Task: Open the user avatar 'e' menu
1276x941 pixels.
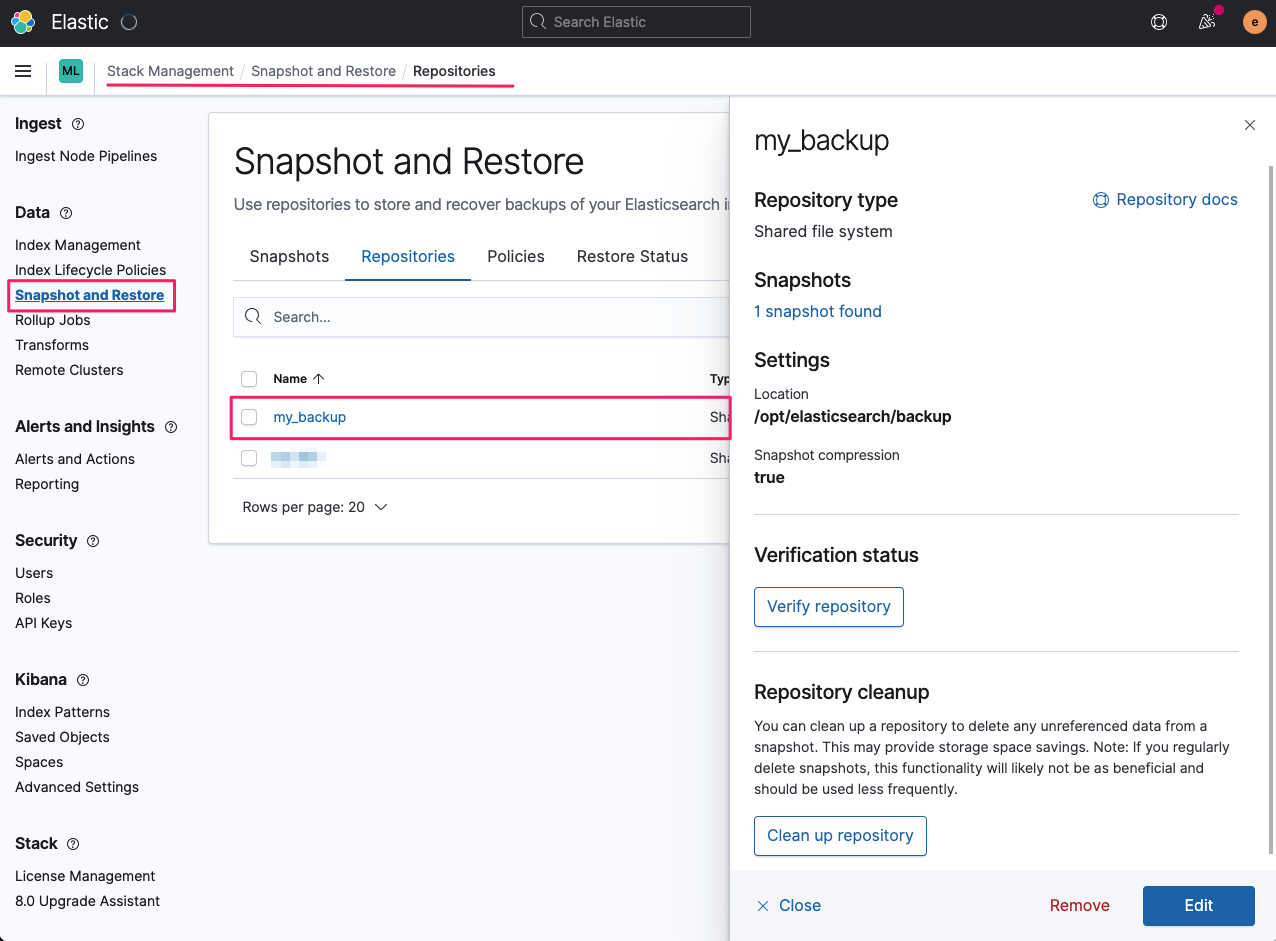Action: [x=1254, y=22]
